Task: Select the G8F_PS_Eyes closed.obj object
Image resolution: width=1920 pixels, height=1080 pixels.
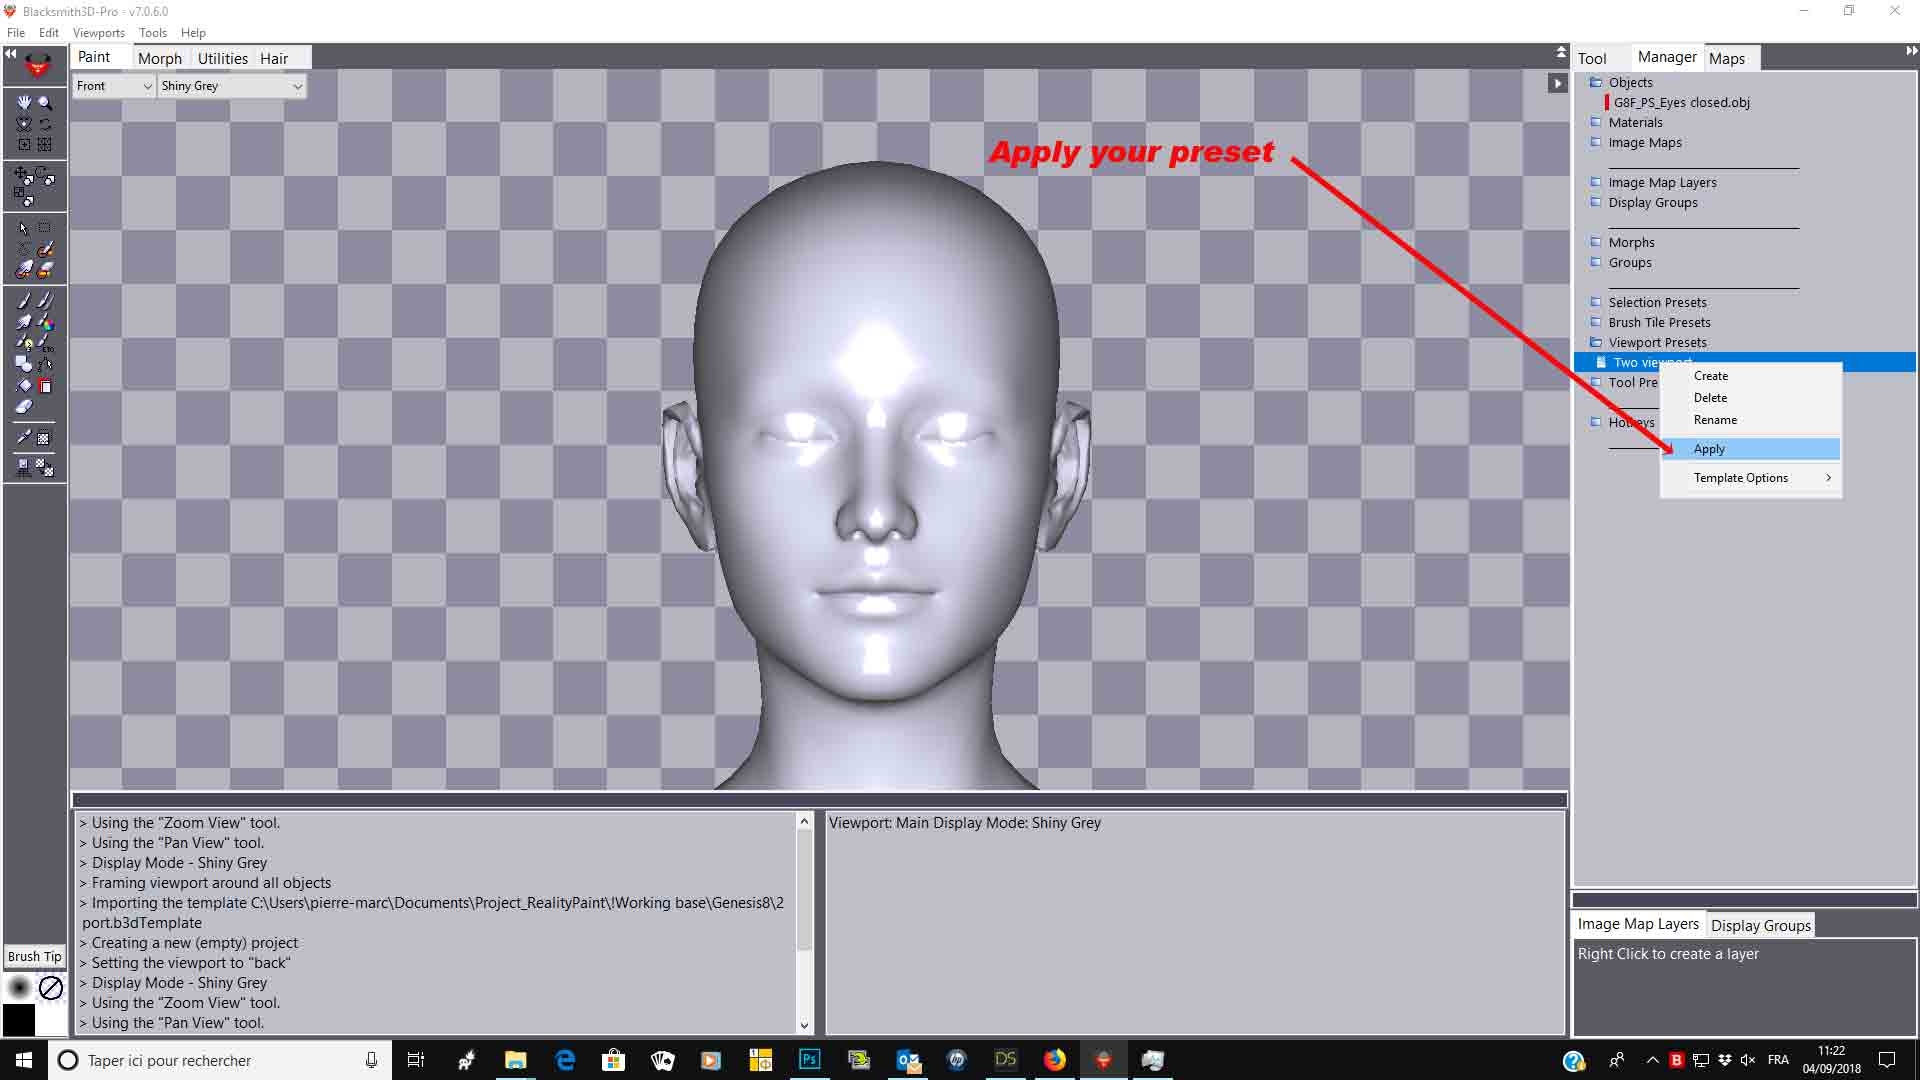Action: pyautogui.click(x=1682, y=102)
